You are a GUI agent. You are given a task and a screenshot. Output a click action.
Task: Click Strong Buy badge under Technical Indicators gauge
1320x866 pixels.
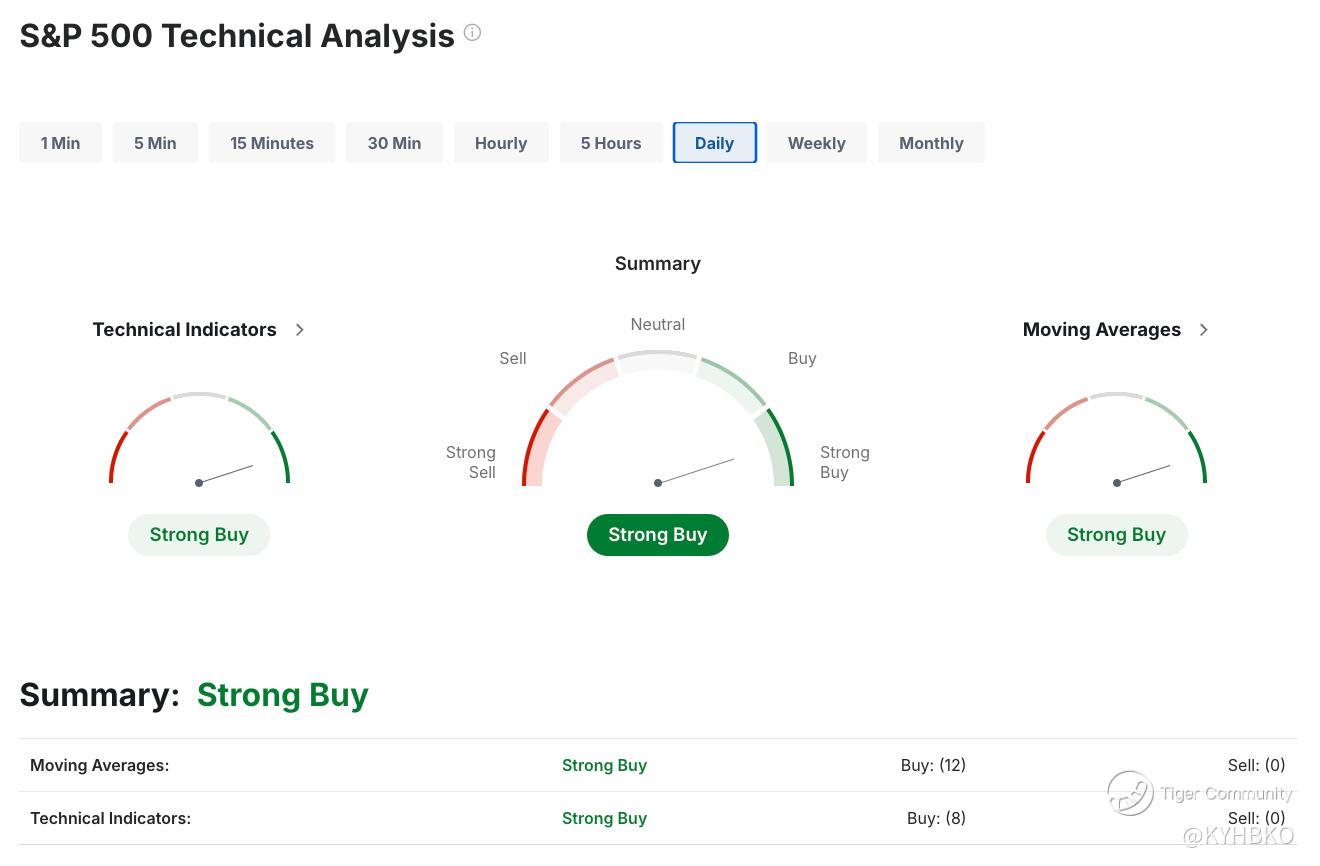coord(199,535)
